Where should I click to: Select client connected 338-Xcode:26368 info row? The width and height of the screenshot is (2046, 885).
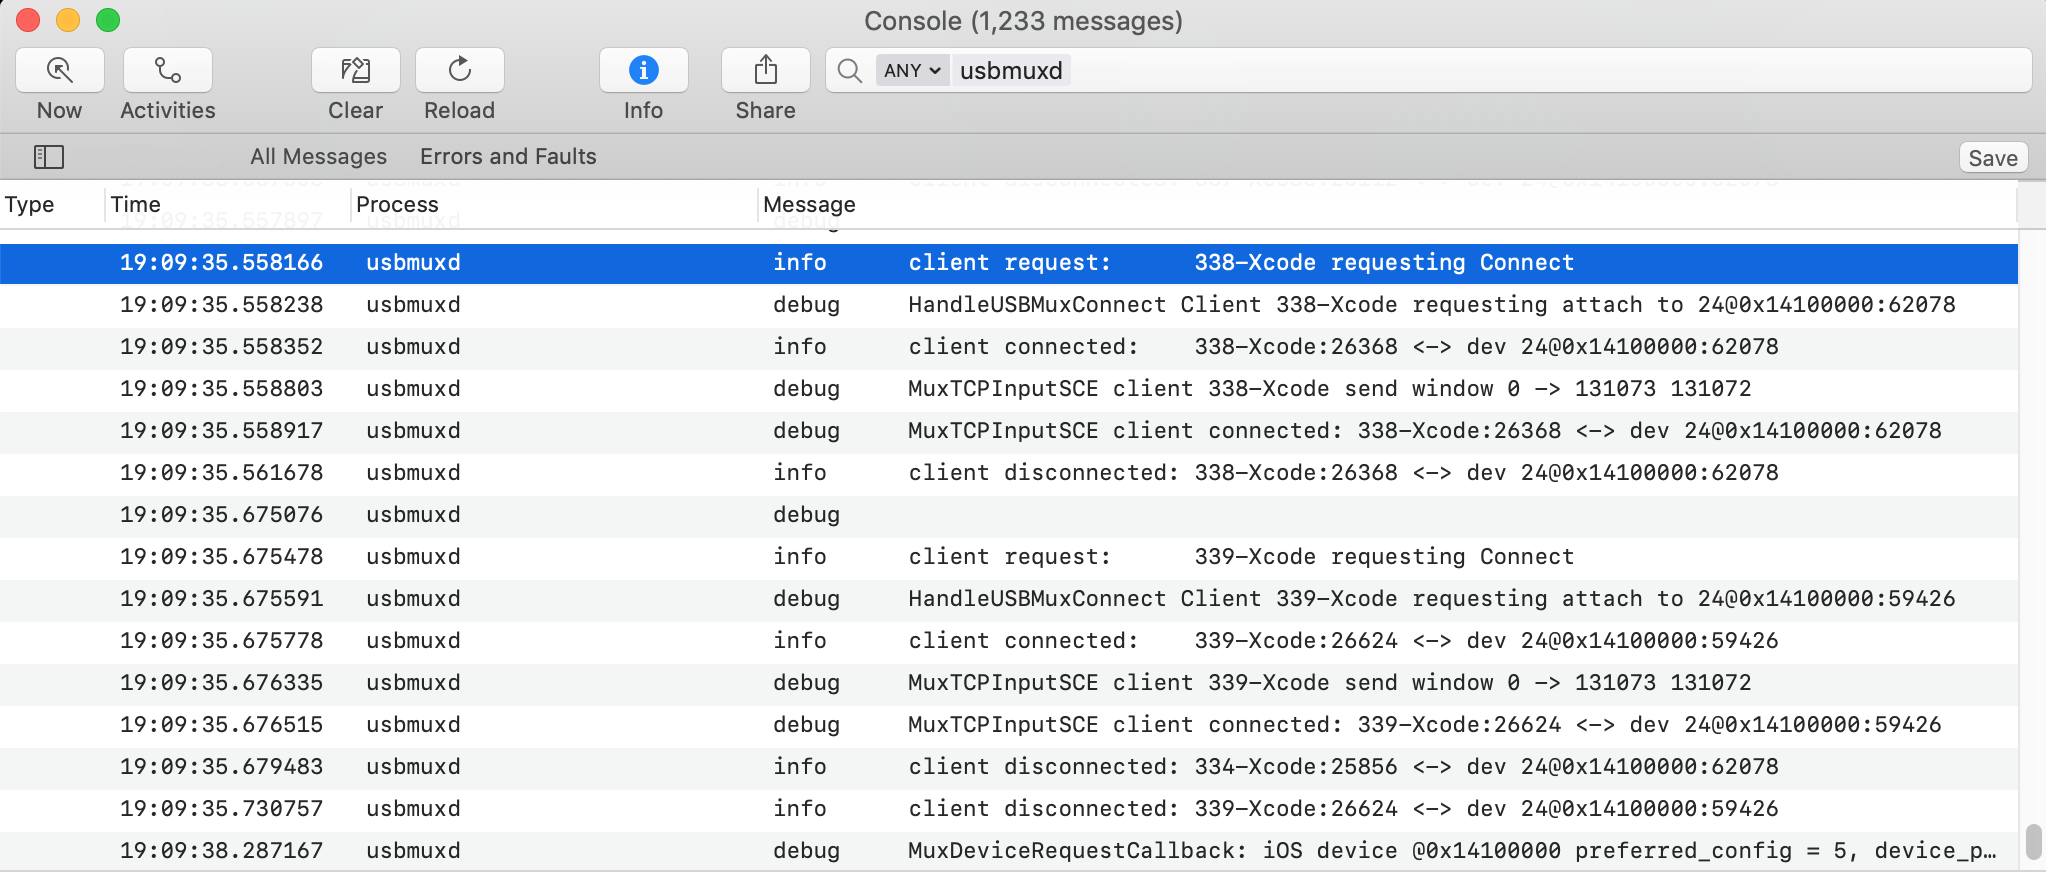pyautogui.click(x=1009, y=347)
